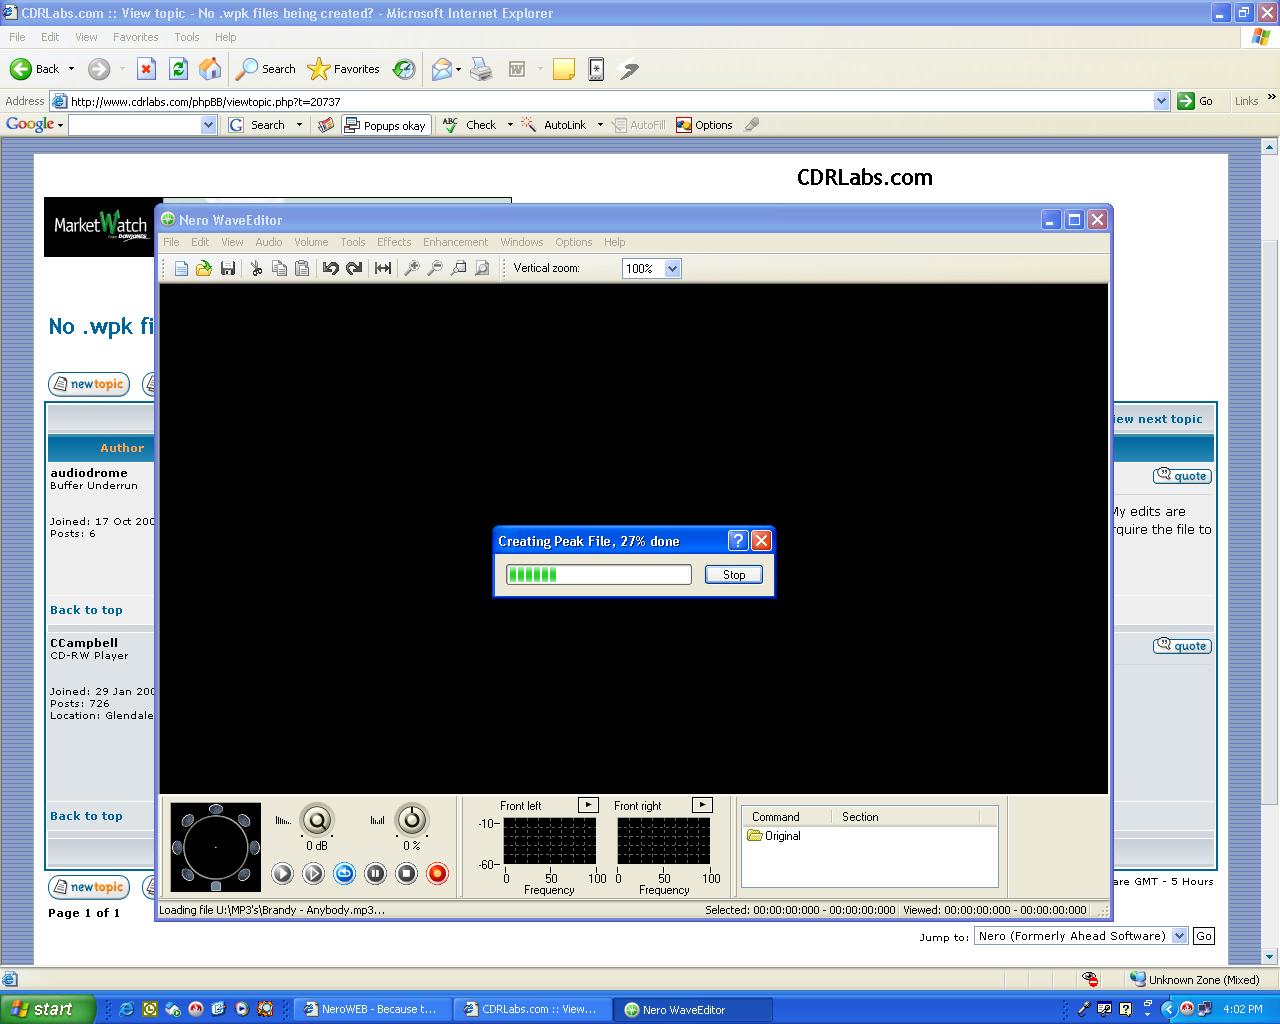The width and height of the screenshot is (1280, 1024).
Task: Click Back to top under audiodrome's post
Action: pyautogui.click(x=86, y=610)
